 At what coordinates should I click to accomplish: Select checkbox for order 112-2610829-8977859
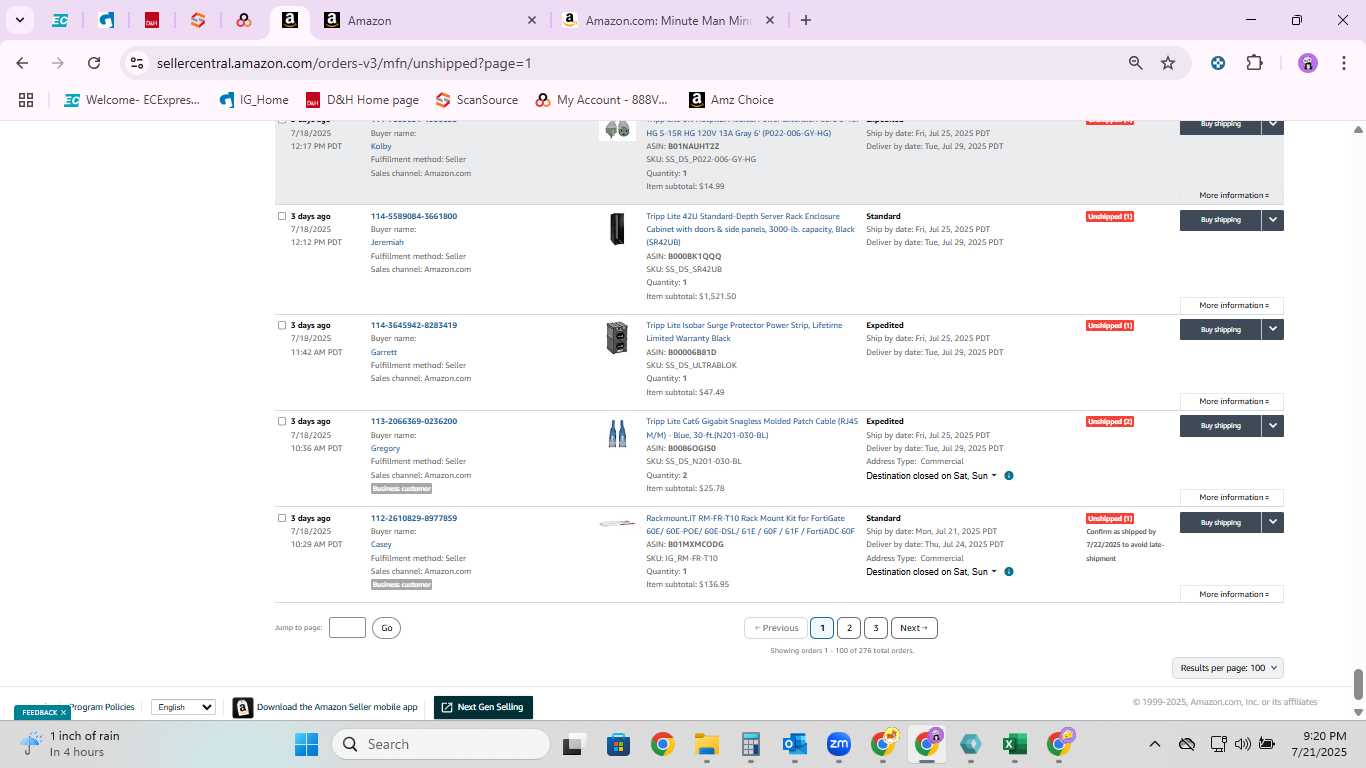click(x=282, y=518)
